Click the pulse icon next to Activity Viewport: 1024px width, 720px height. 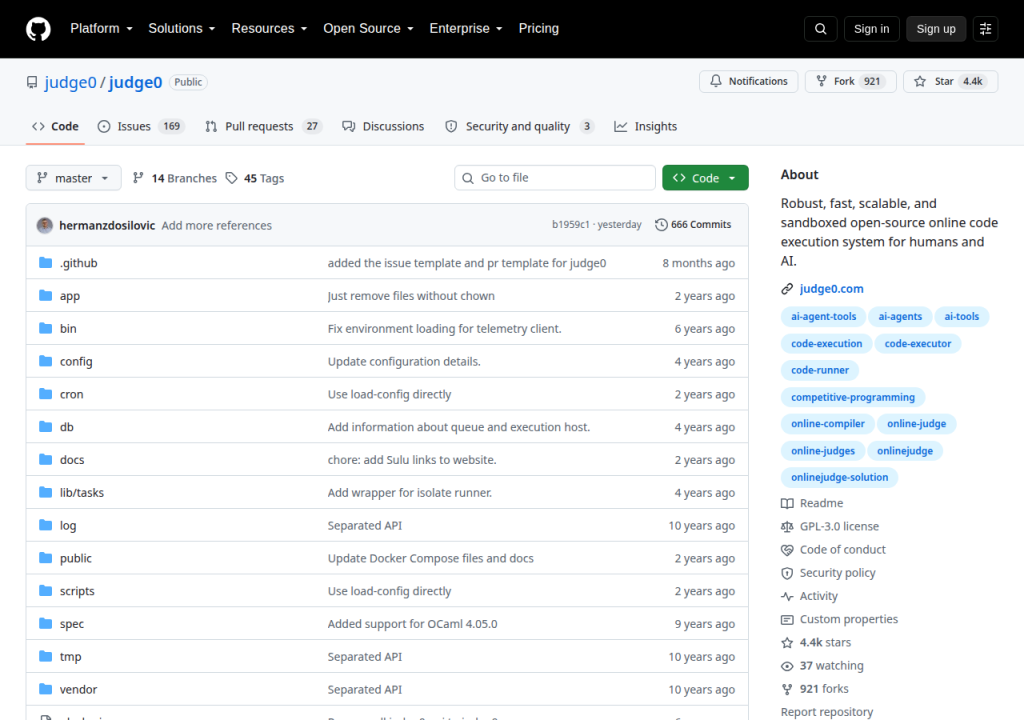[x=787, y=597]
